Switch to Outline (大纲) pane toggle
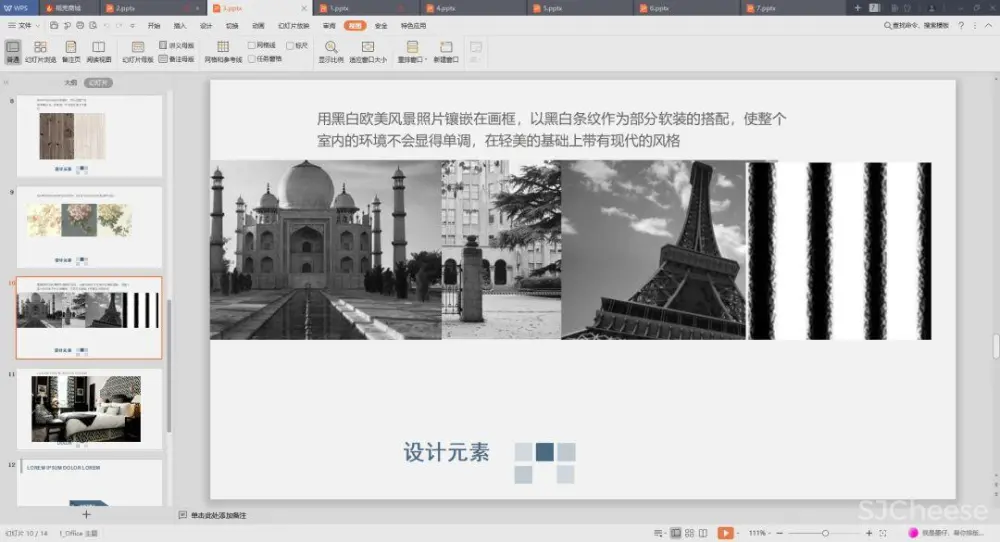Image resolution: width=1000 pixels, height=542 pixels. (71, 83)
